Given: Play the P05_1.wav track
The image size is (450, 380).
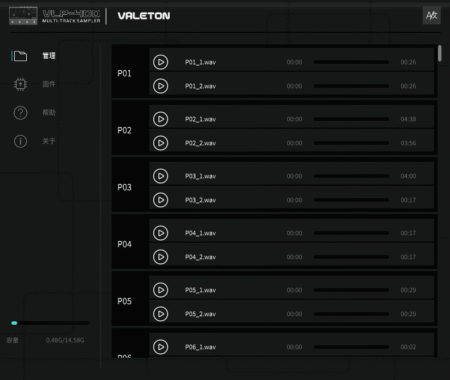Looking at the screenshot, I should pyautogui.click(x=160, y=290).
